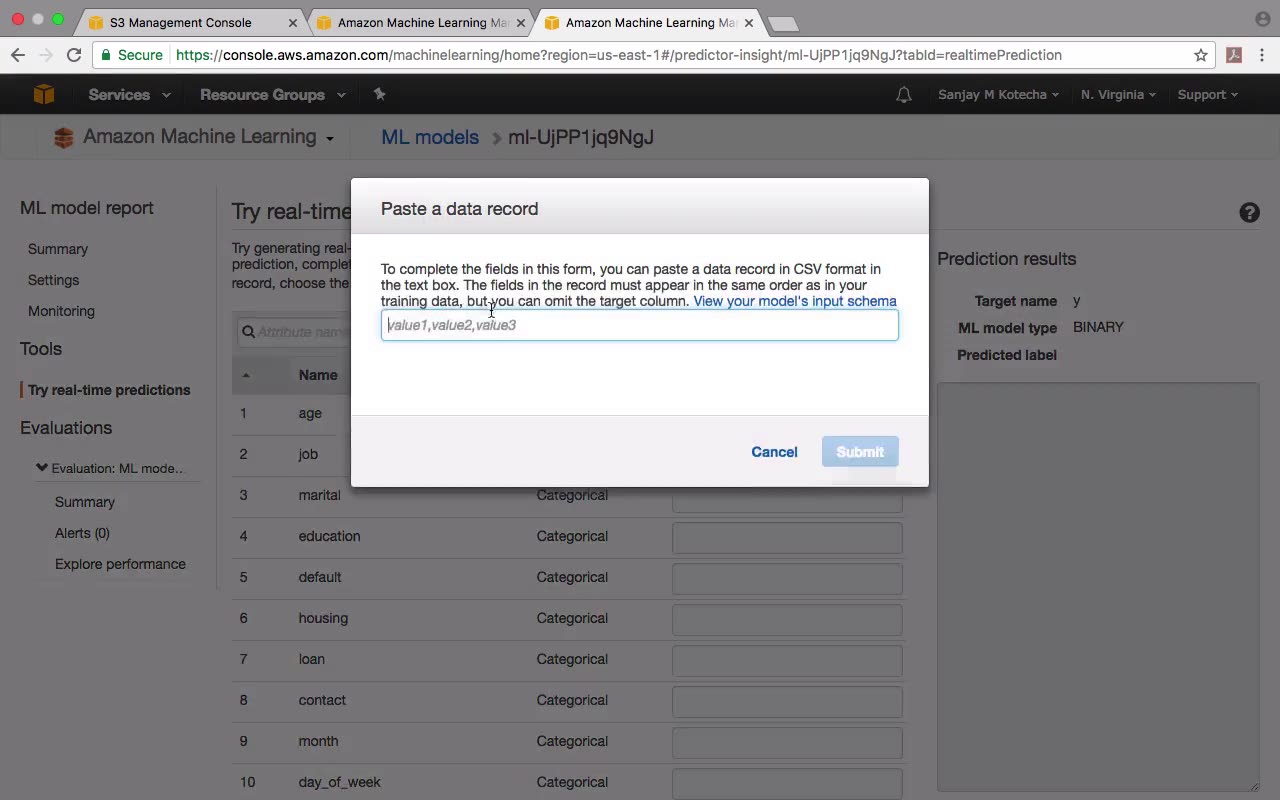This screenshot has width=1280, height=800.
Task: Open Settings in the sidebar
Action: (53, 280)
